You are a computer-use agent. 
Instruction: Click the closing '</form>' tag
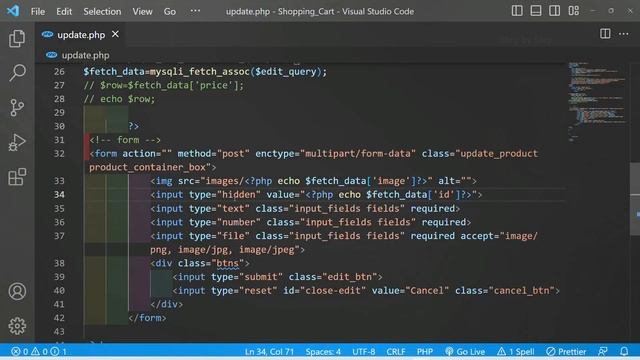pos(147,318)
